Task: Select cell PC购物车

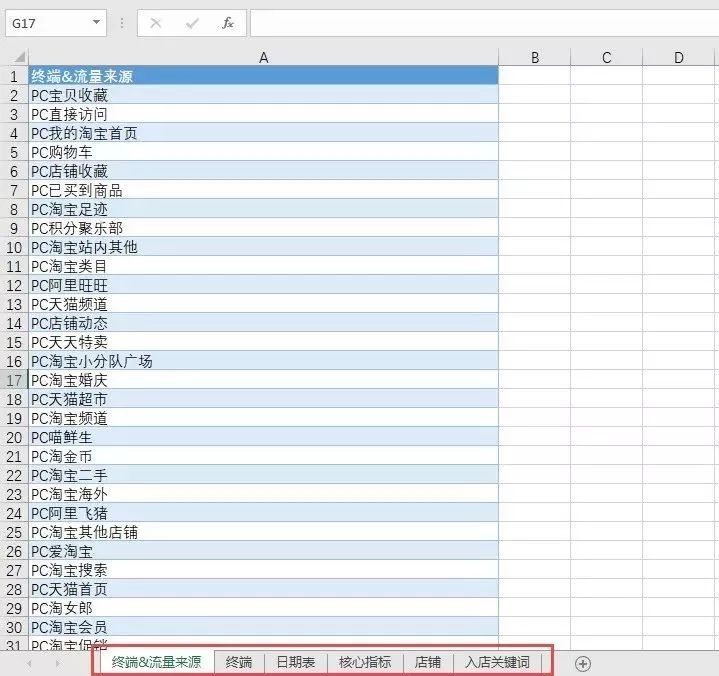Action: click(263, 152)
